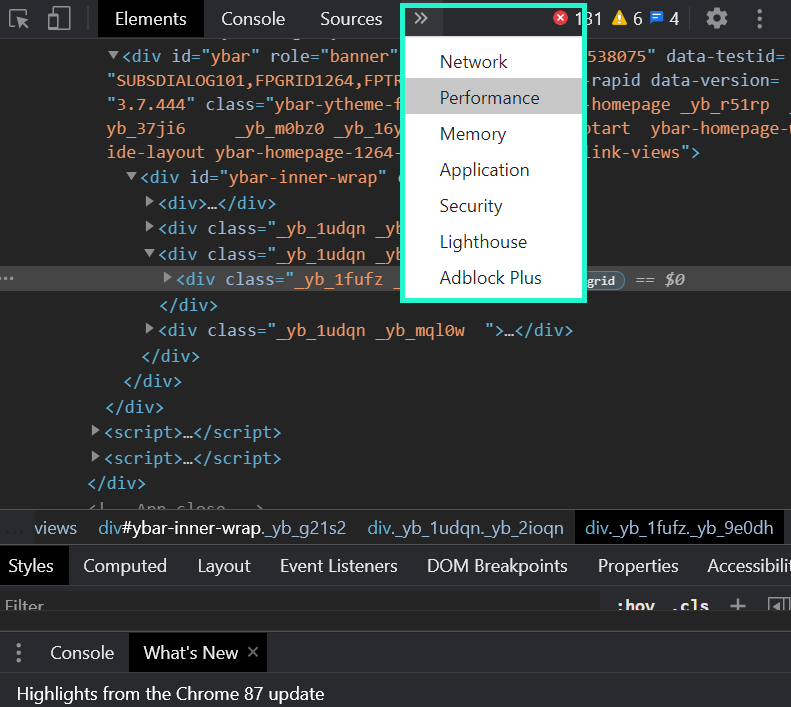Switch to the Sources tab

[x=351, y=19]
